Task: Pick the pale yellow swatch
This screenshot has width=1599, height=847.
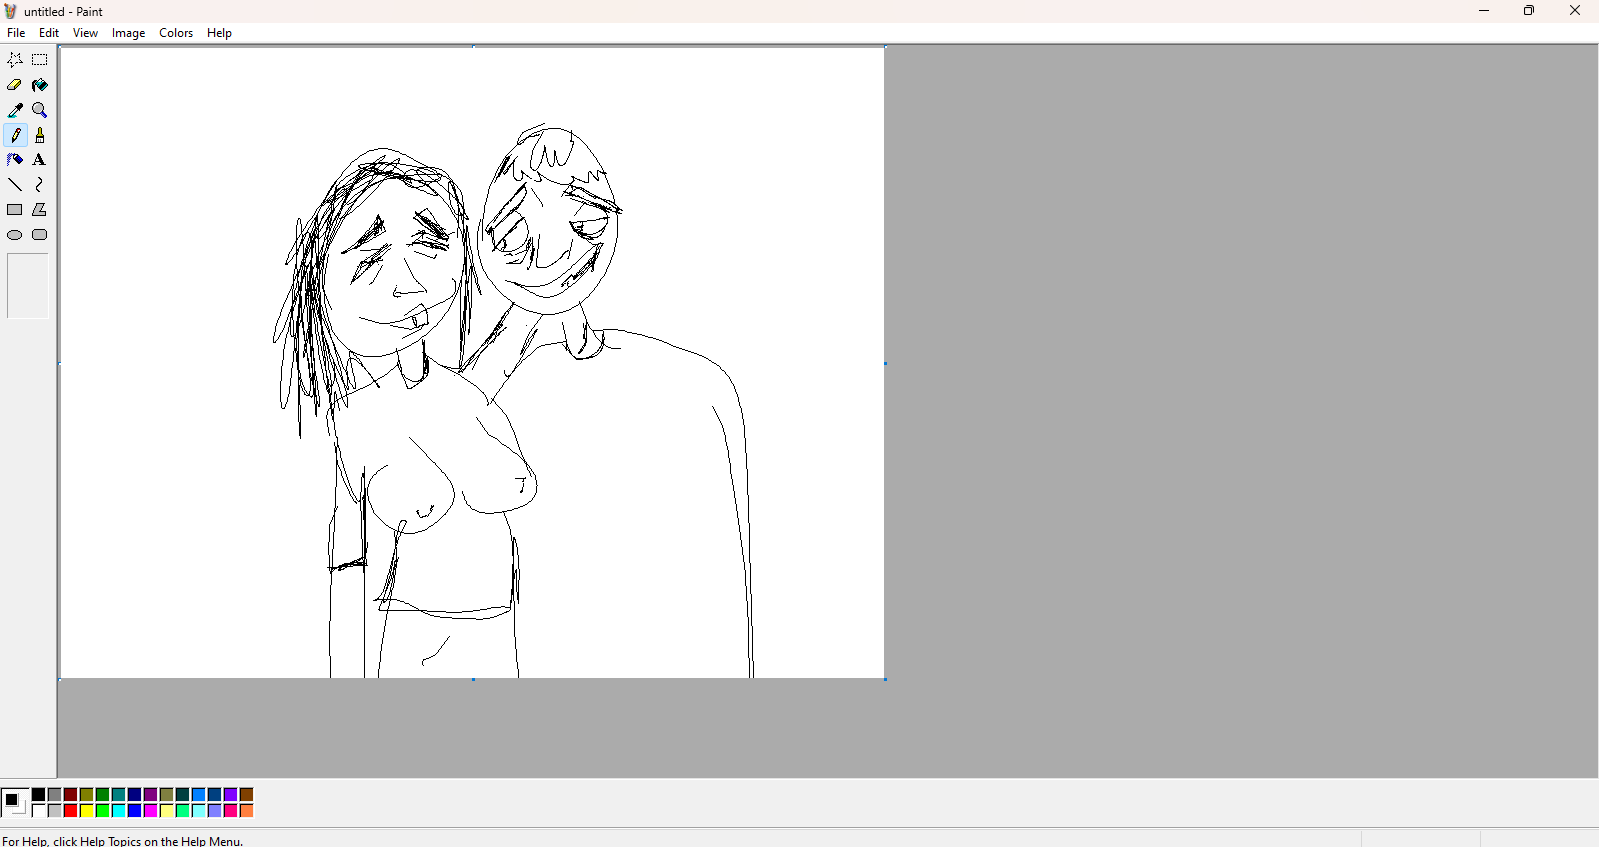Action: [167, 811]
